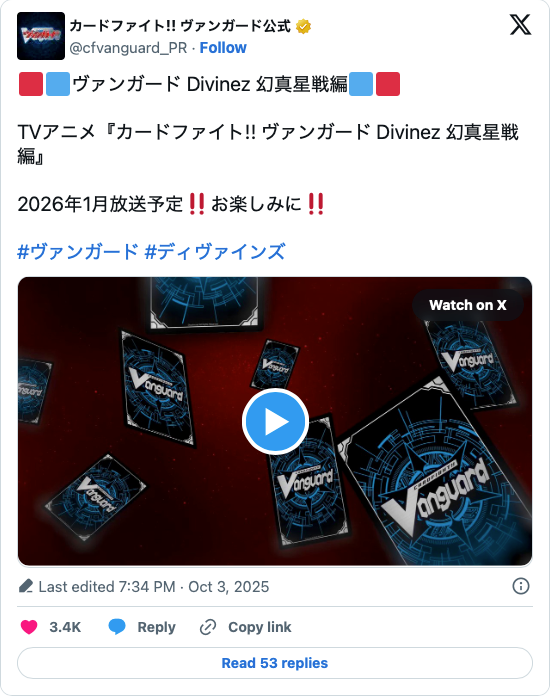Viewport: 550px width, 696px height.
Task: Click the blue reply bubble icon
Action: (x=117, y=627)
